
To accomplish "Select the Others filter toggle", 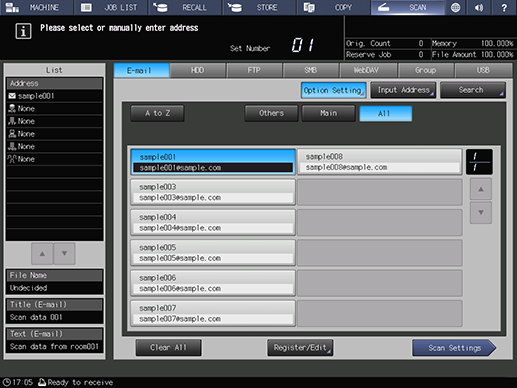I will click(271, 113).
